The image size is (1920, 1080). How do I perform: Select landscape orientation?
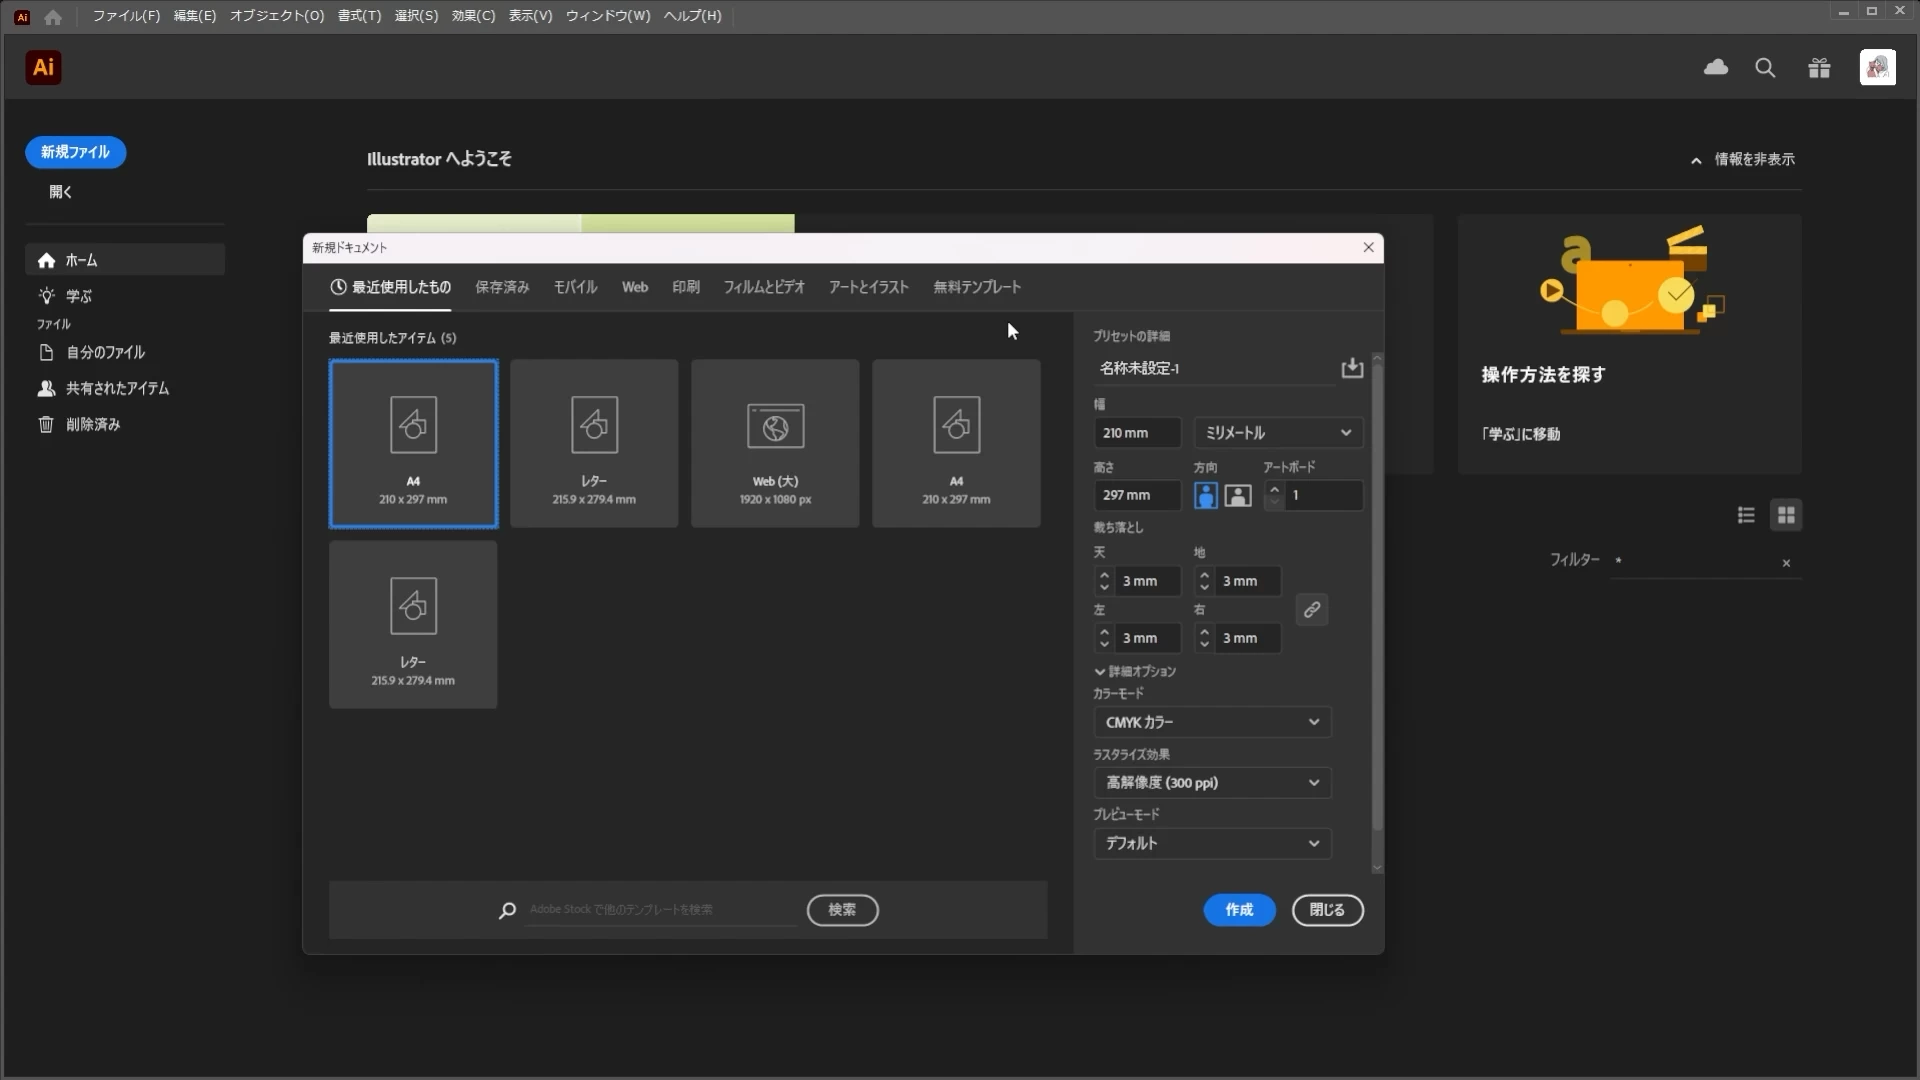click(1238, 495)
